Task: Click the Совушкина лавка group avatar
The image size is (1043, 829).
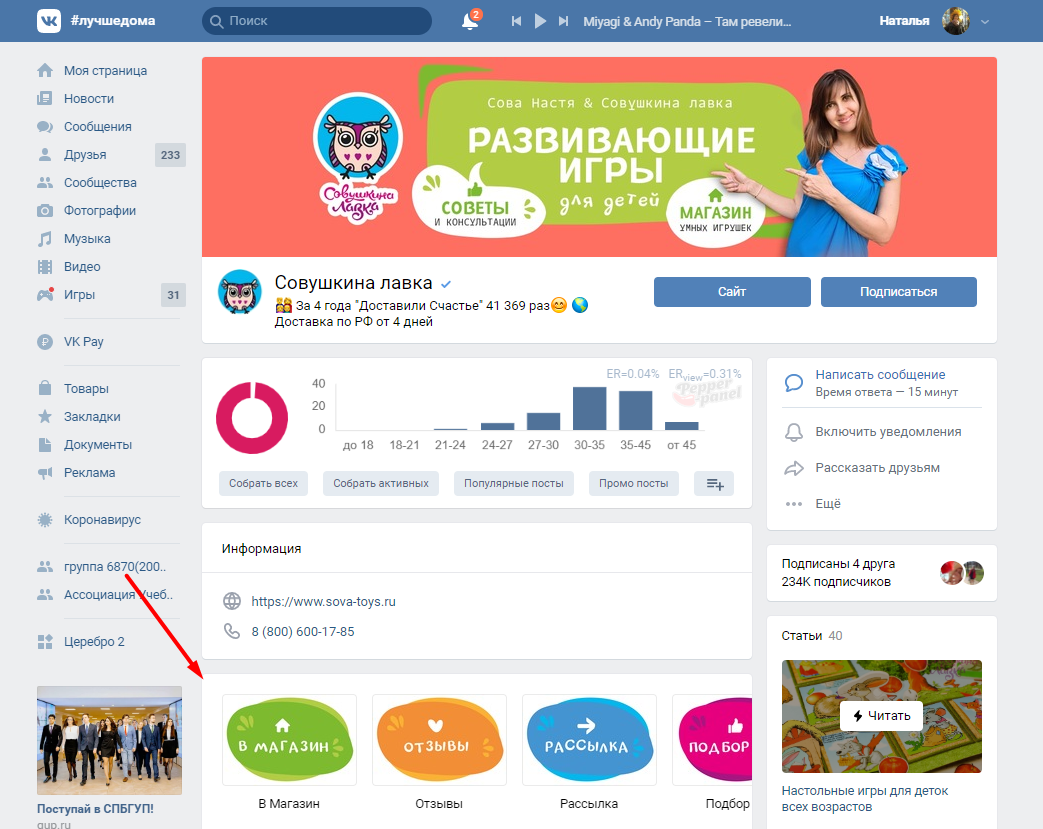Action: pos(239,291)
